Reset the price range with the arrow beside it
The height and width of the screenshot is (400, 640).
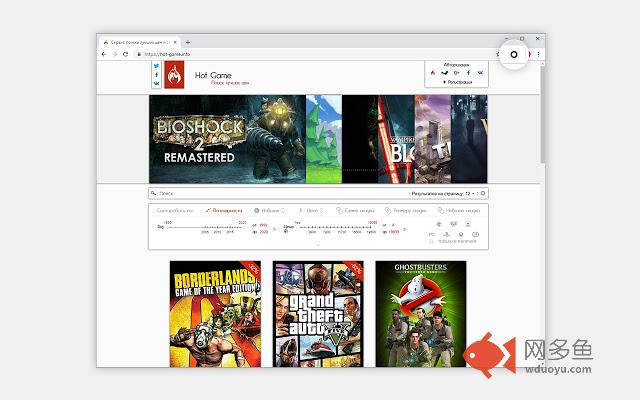coord(404,229)
